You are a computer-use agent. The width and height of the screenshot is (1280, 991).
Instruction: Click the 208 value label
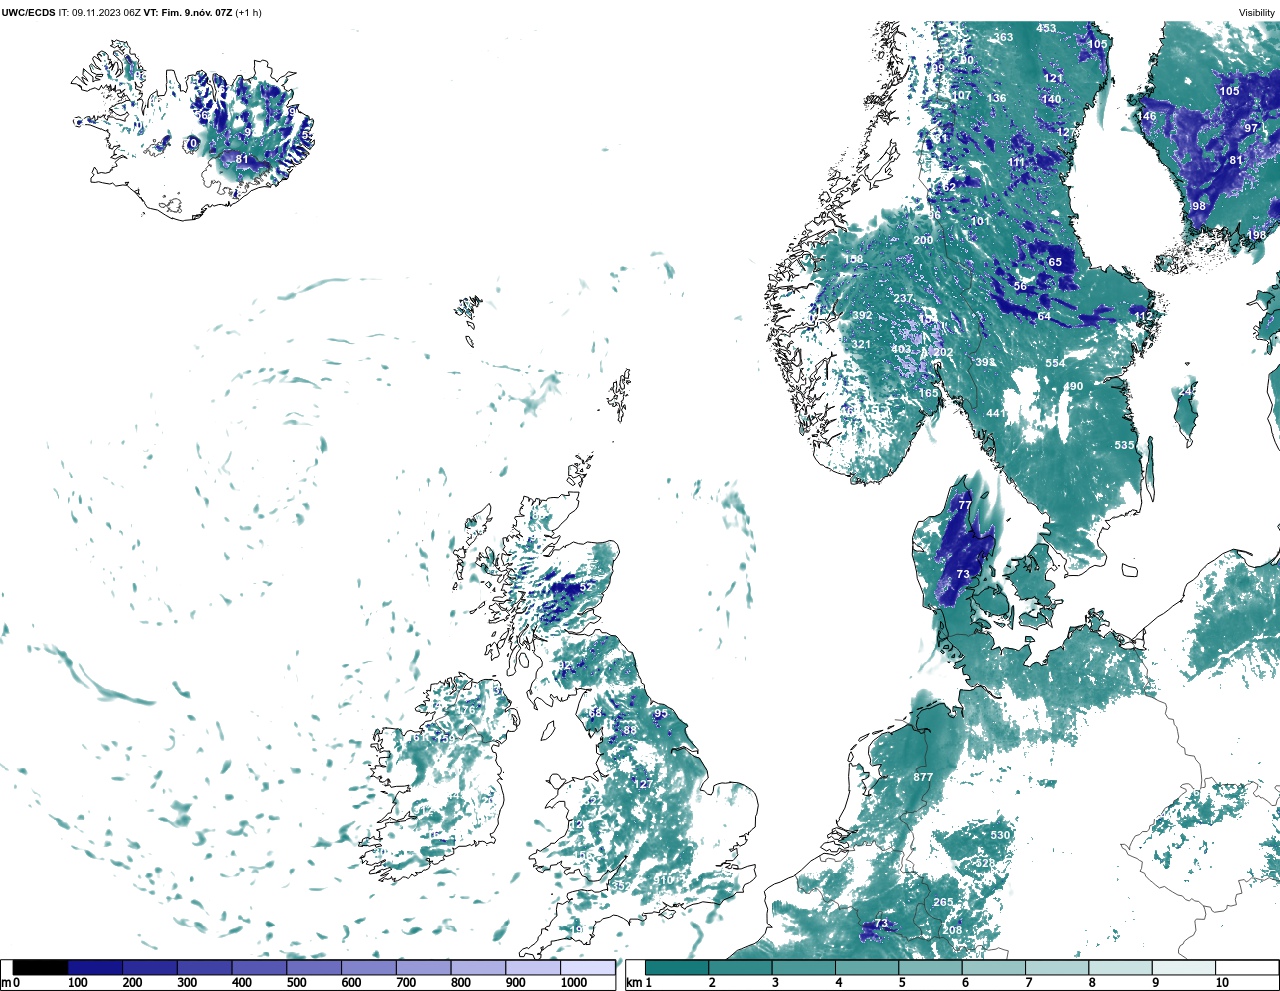[952, 930]
